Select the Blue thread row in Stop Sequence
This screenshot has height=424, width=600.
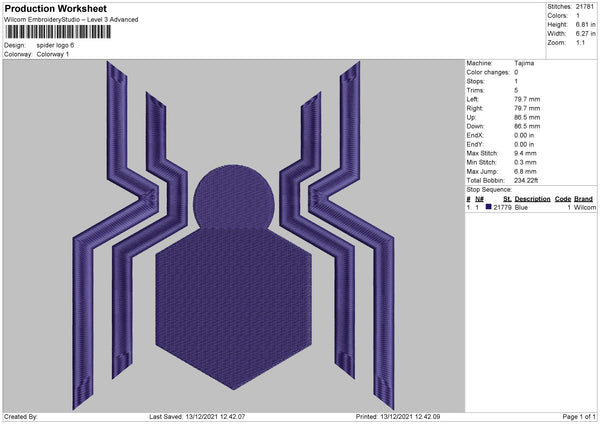tap(530, 207)
